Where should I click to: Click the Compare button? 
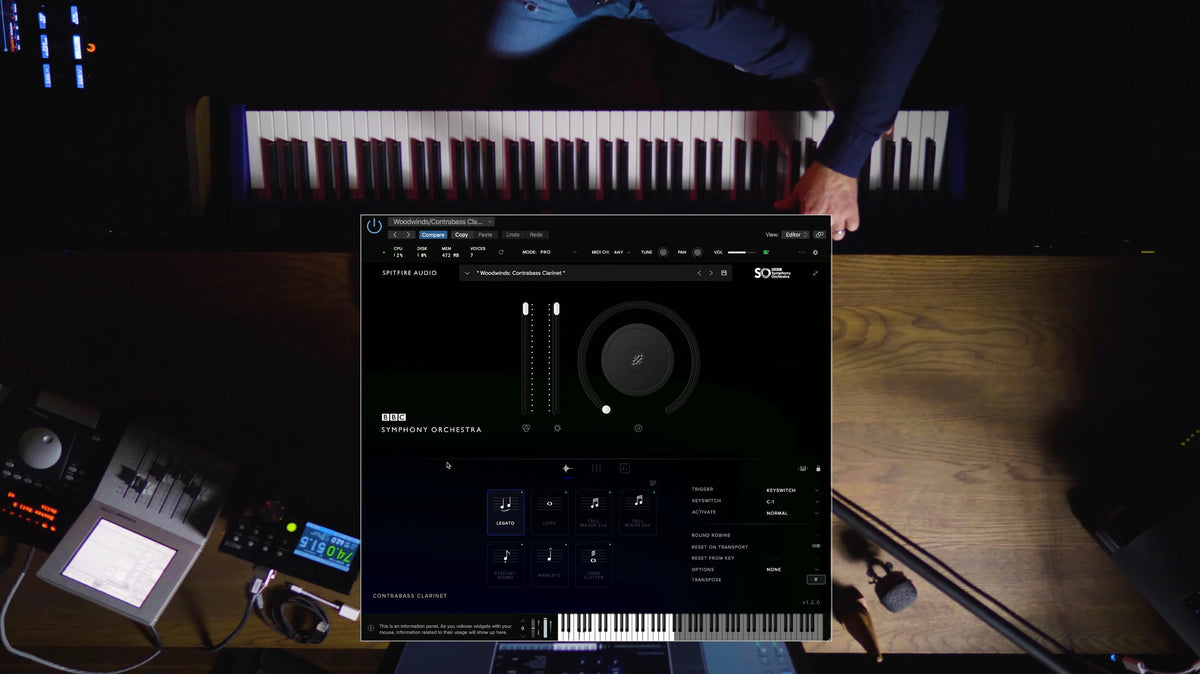(433, 235)
